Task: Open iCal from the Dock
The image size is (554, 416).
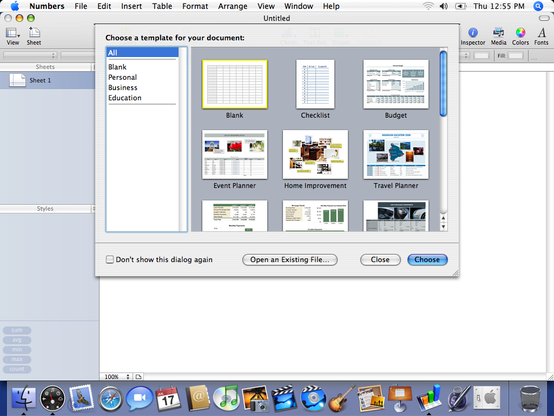Action: (x=168, y=398)
